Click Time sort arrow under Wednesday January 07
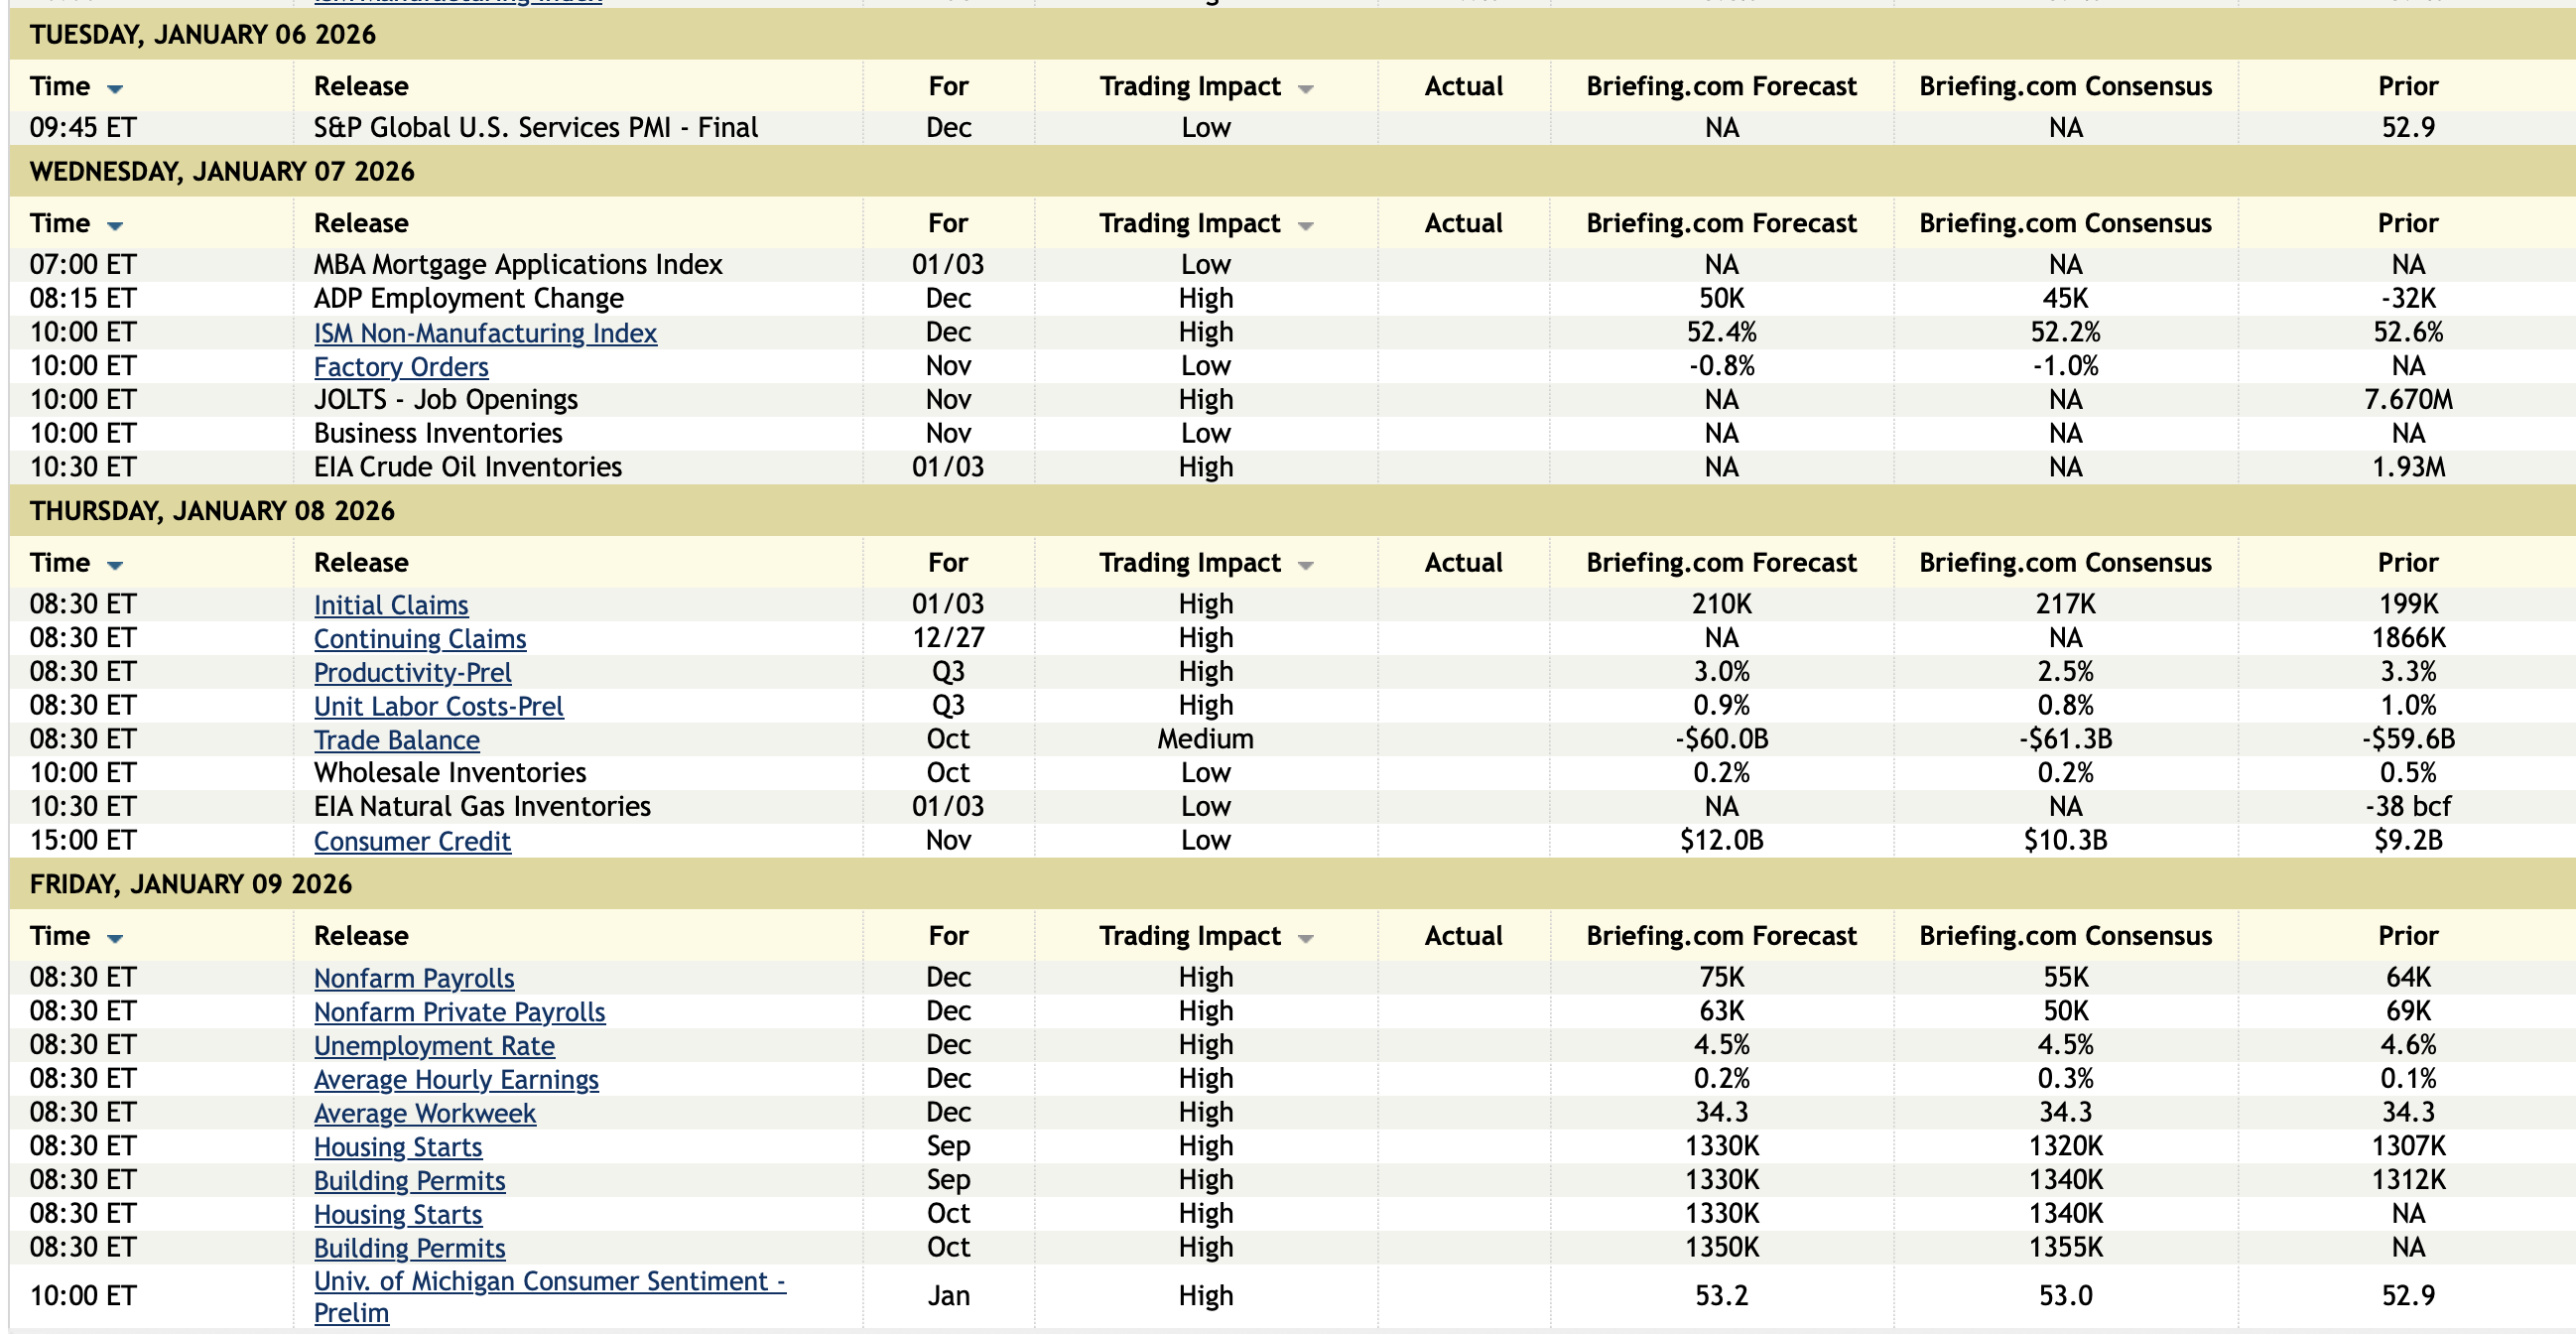Screen dimensions: 2576x1334 click(x=115, y=226)
